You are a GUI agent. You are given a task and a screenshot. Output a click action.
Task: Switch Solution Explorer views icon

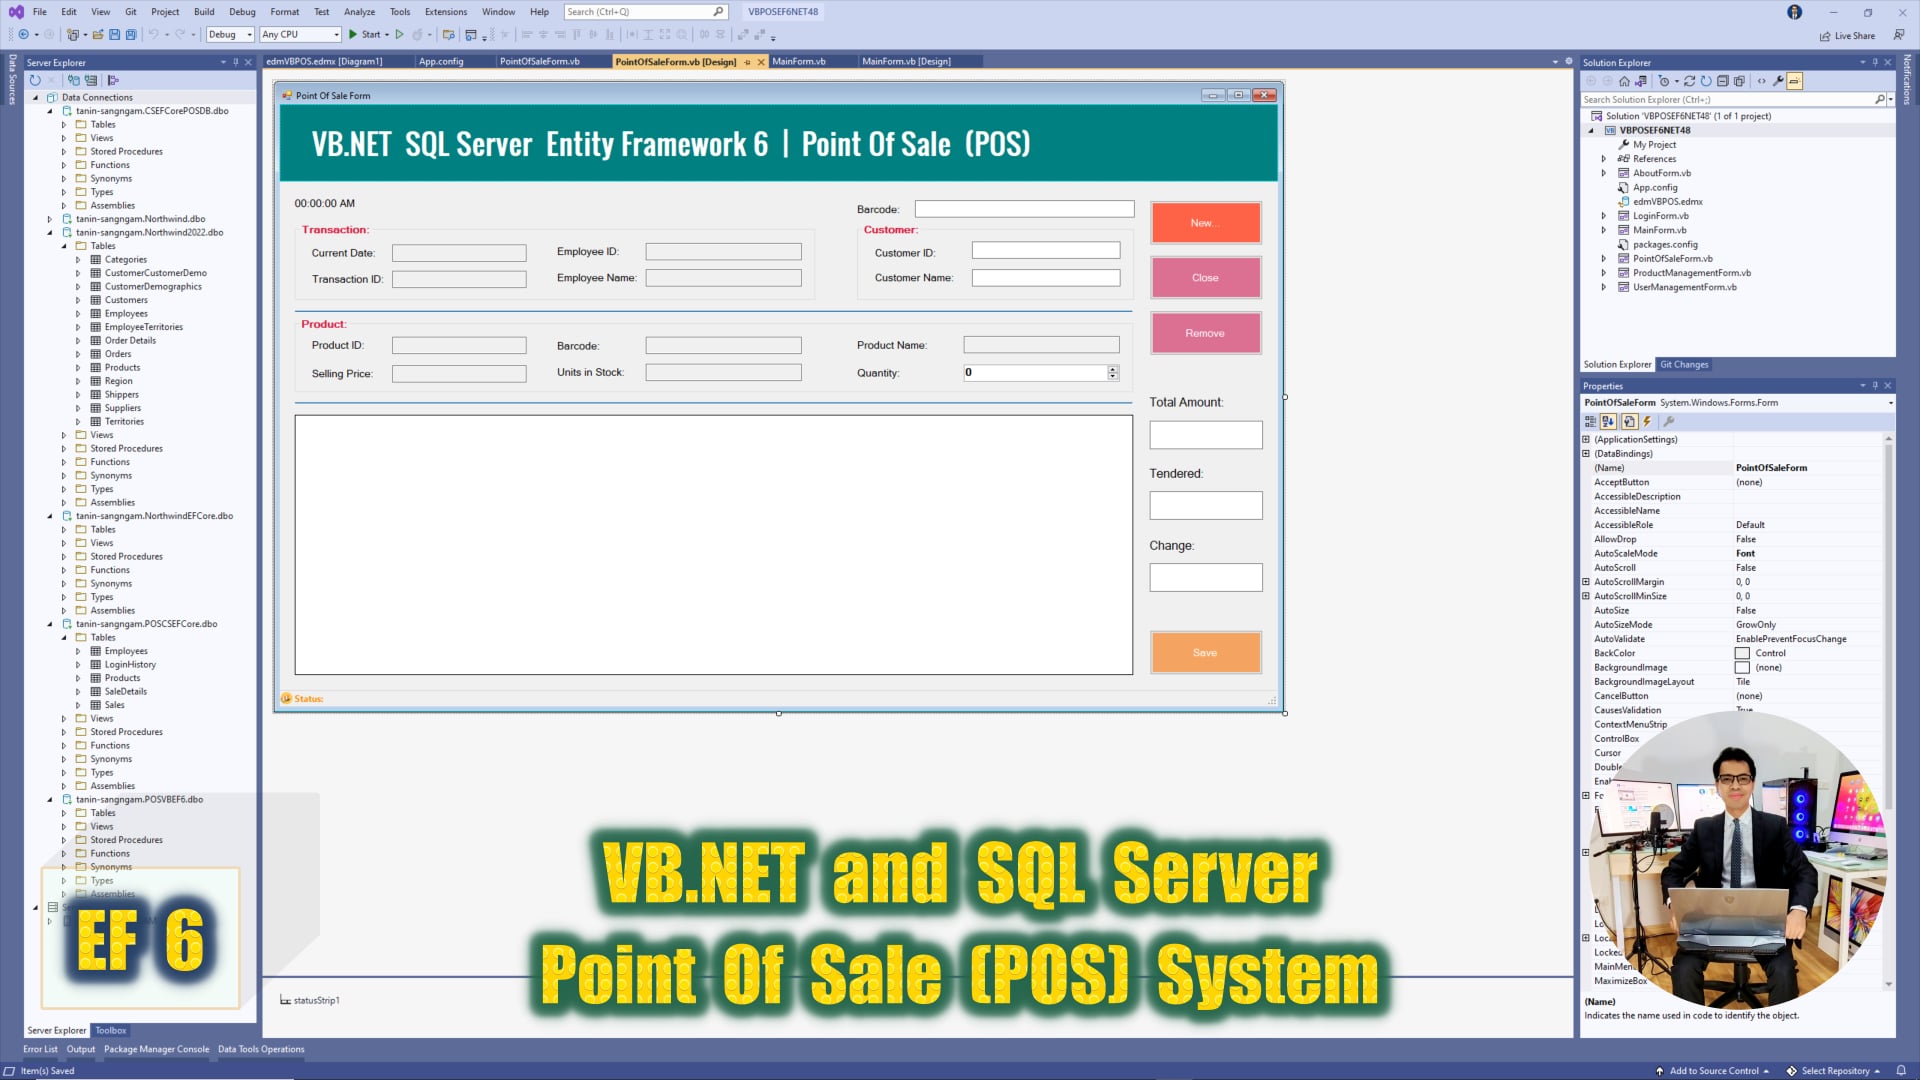[x=1641, y=81]
